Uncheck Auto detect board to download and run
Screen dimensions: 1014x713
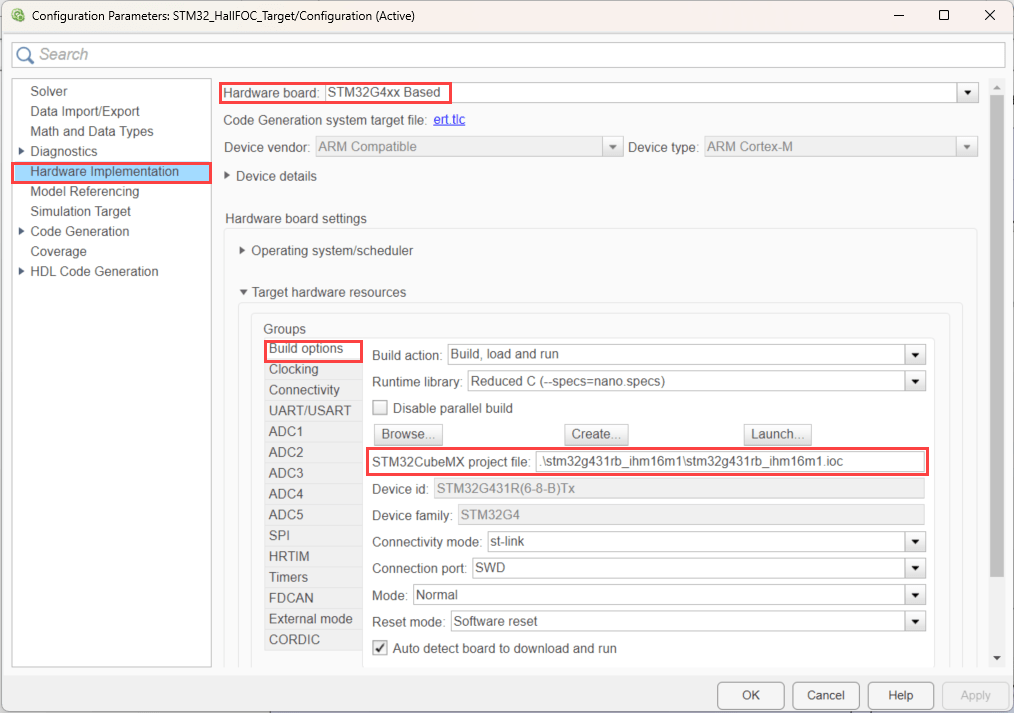(380, 648)
